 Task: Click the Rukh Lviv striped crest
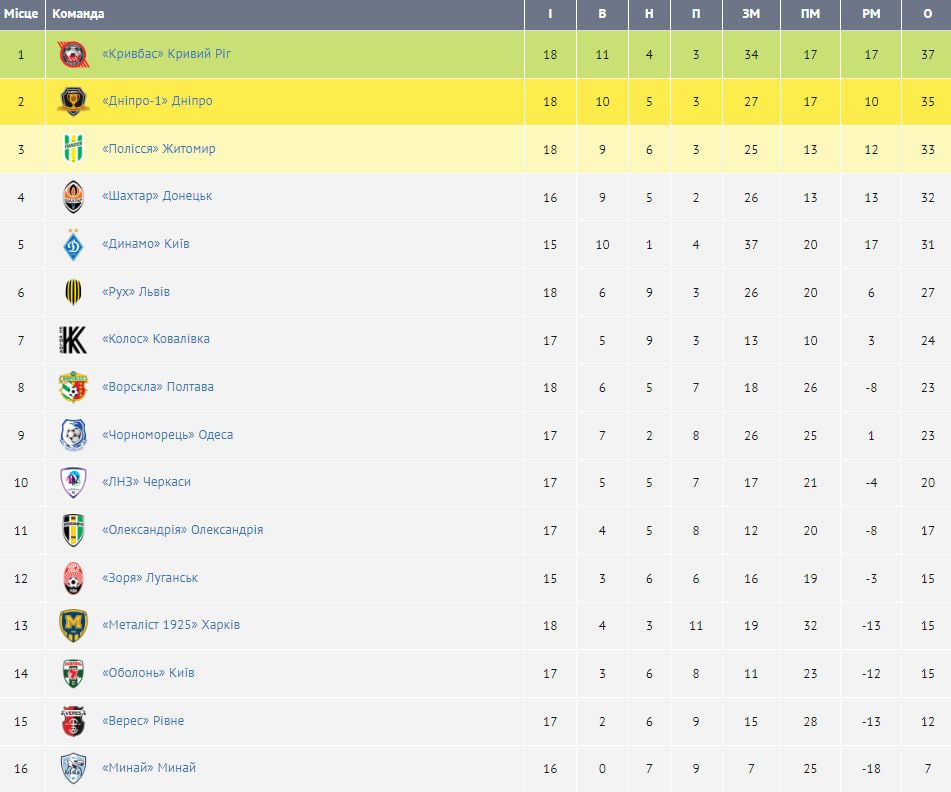pos(73,292)
